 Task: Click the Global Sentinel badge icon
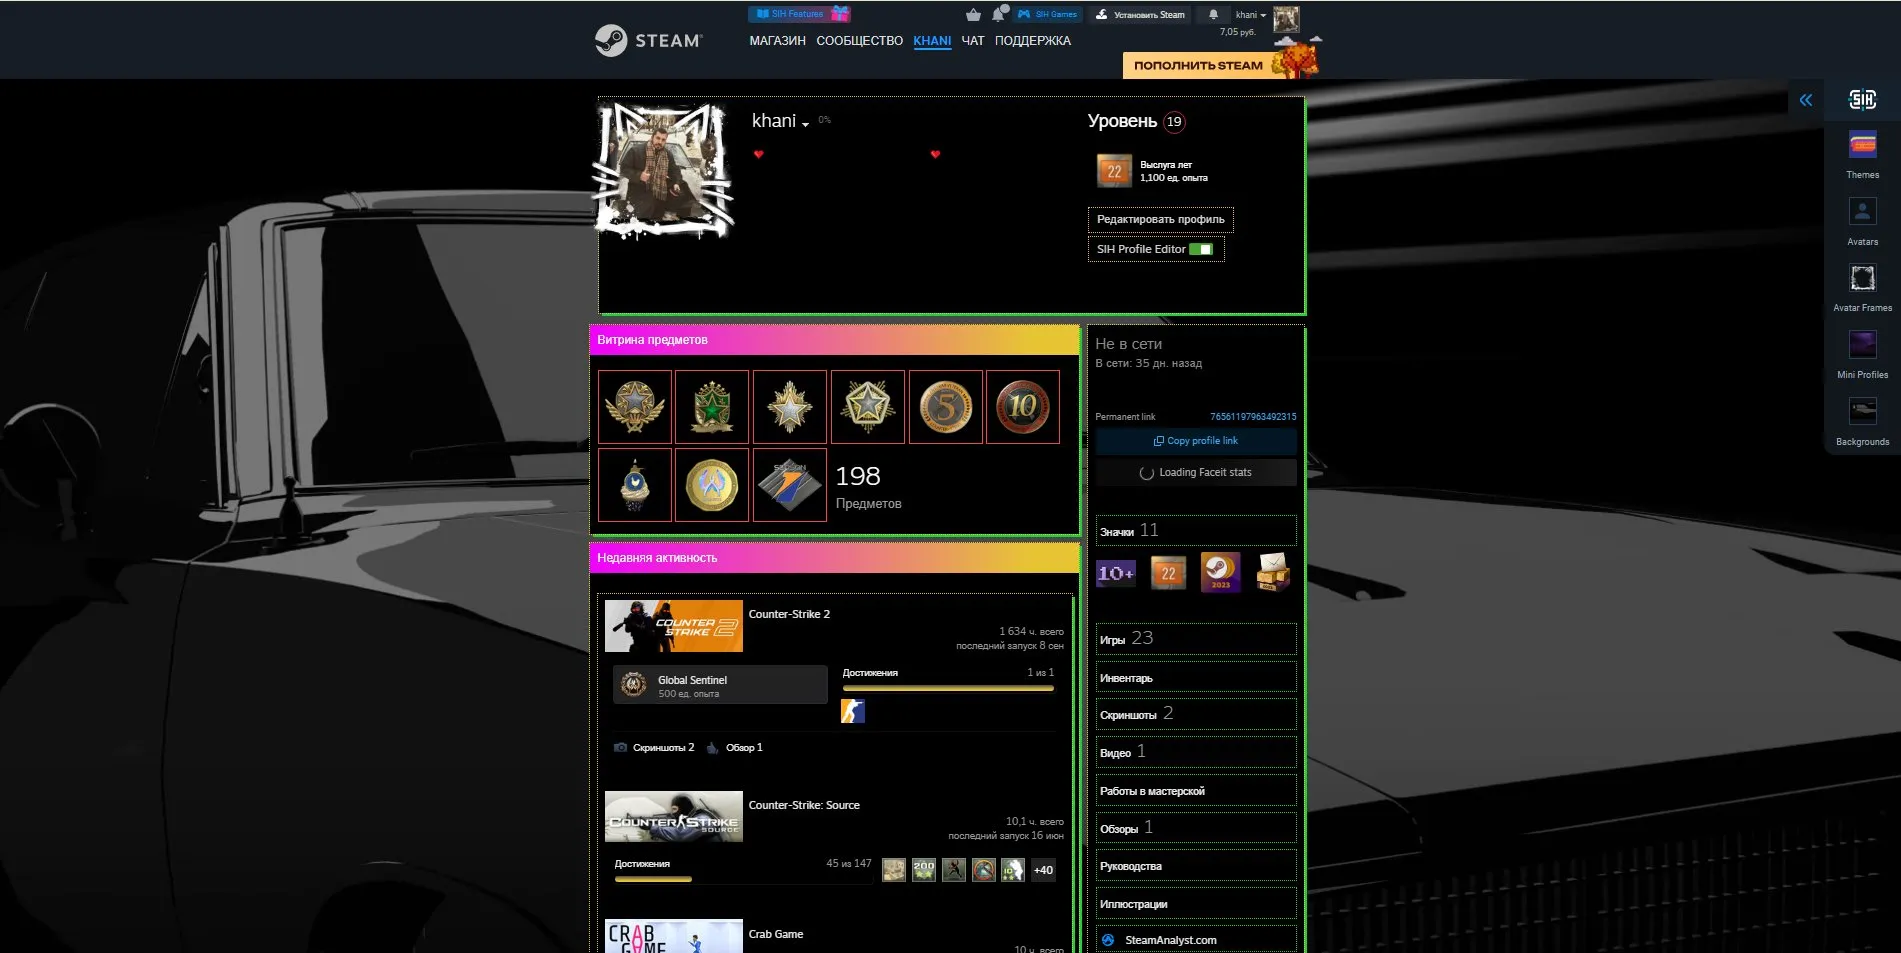click(x=633, y=685)
